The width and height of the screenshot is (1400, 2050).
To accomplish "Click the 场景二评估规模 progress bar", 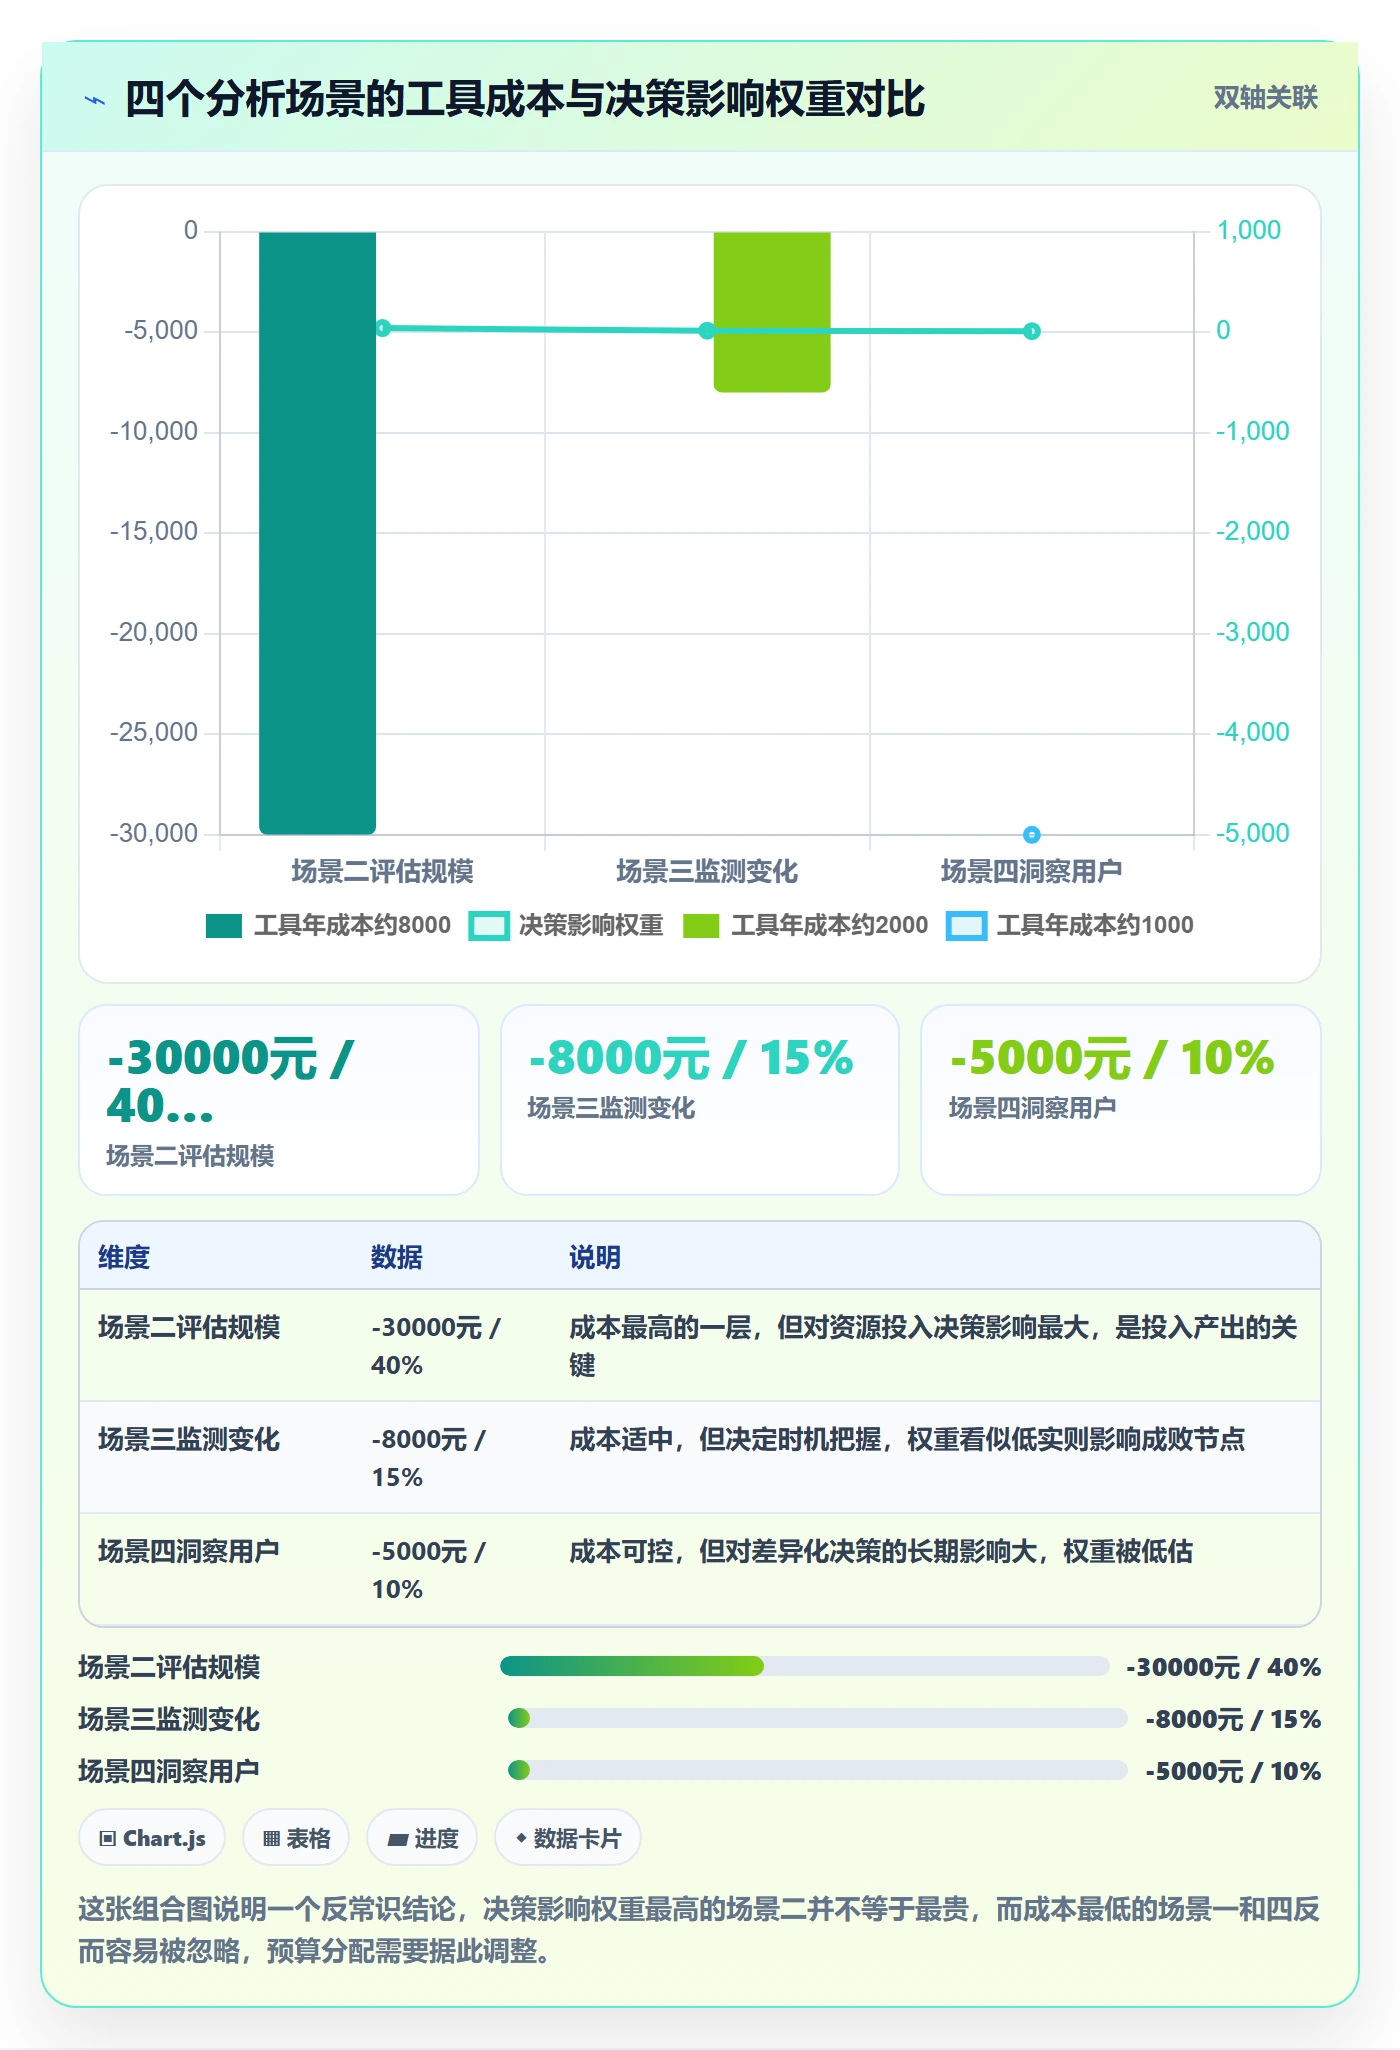I will [805, 1666].
